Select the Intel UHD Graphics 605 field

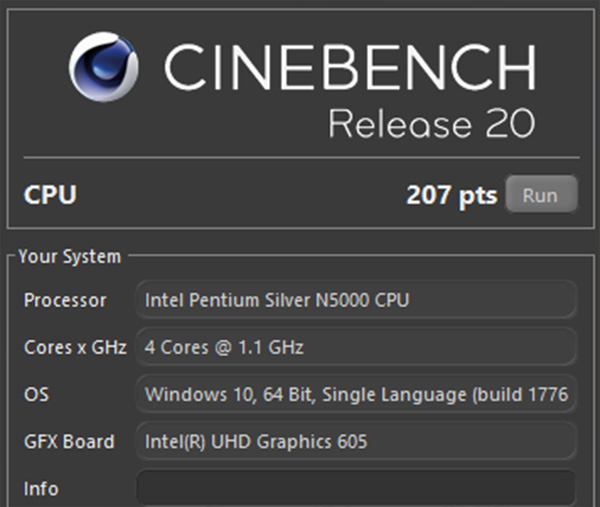pyautogui.click(x=355, y=441)
